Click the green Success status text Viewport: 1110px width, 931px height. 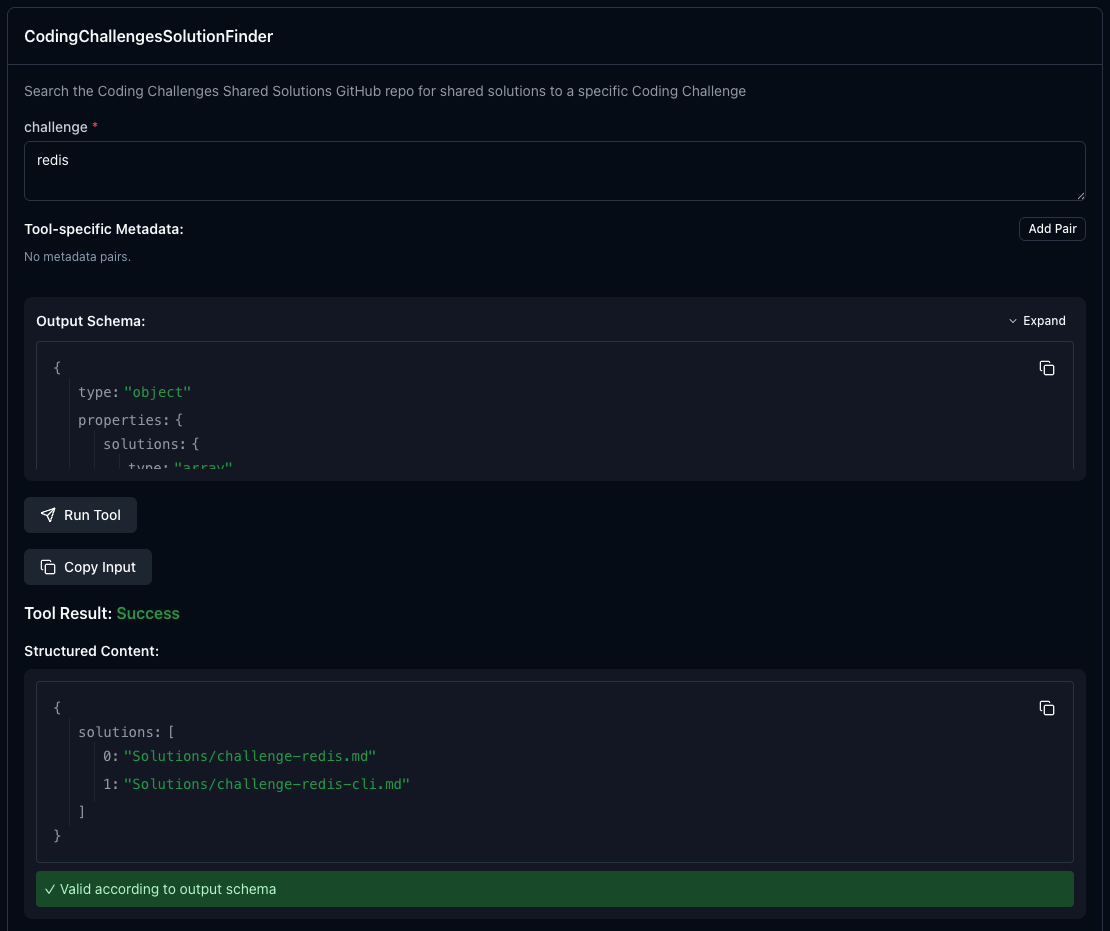coord(148,613)
